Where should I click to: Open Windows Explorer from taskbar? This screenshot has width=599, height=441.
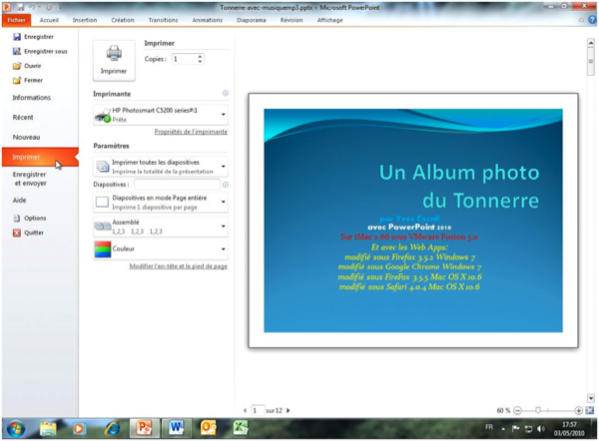[48, 428]
